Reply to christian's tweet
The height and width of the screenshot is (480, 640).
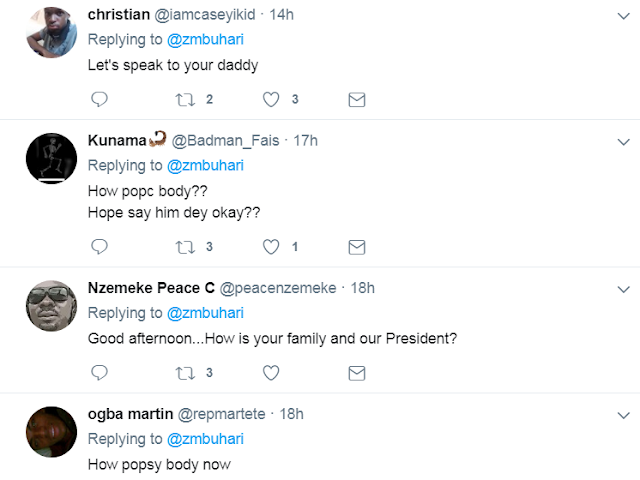(99, 99)
